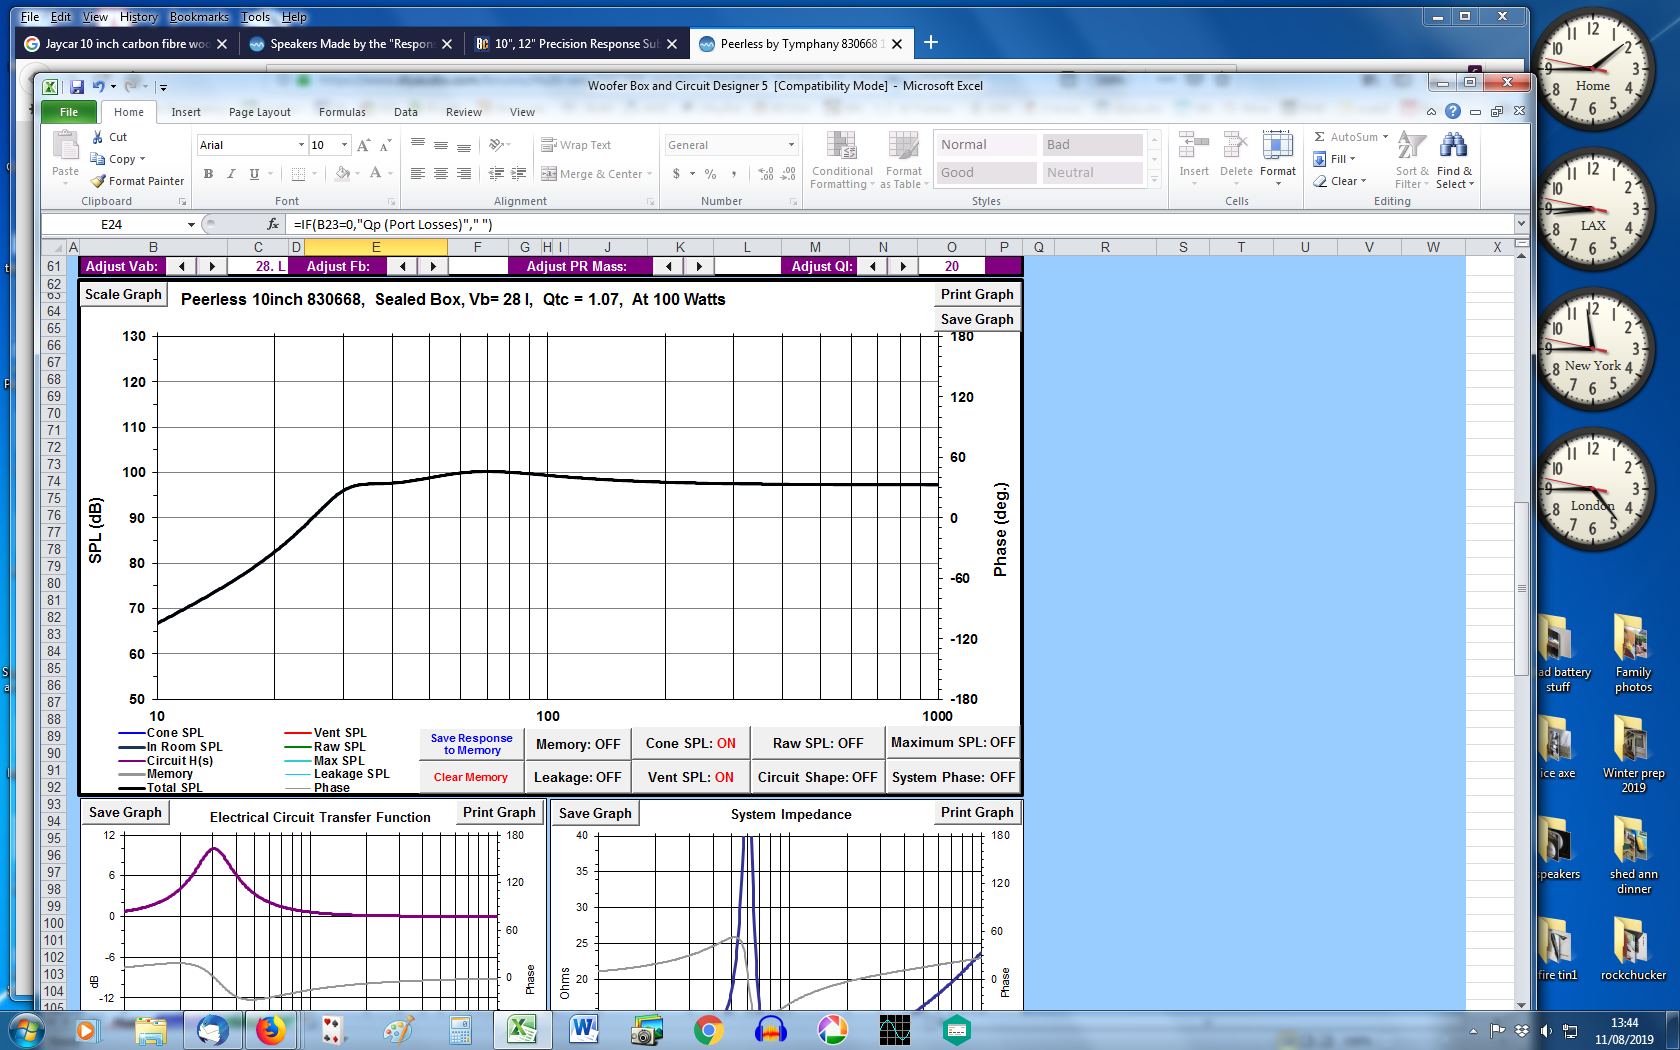Image resolution: width=1680 pixels, height=1050 pixels.
Task: Switch to the Formulas ribbon tab
Action: 342,112
